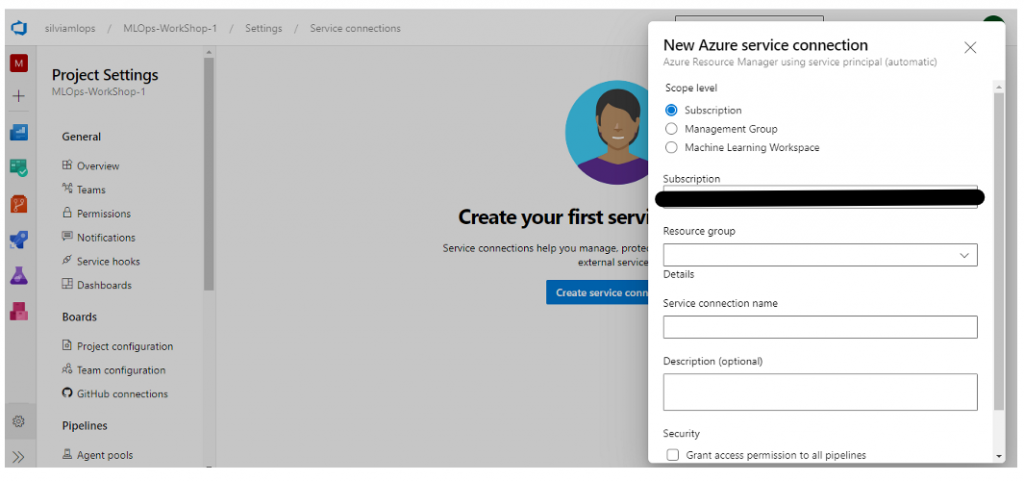Go to silviamlops organization breadcrumb

coord(70,29)
